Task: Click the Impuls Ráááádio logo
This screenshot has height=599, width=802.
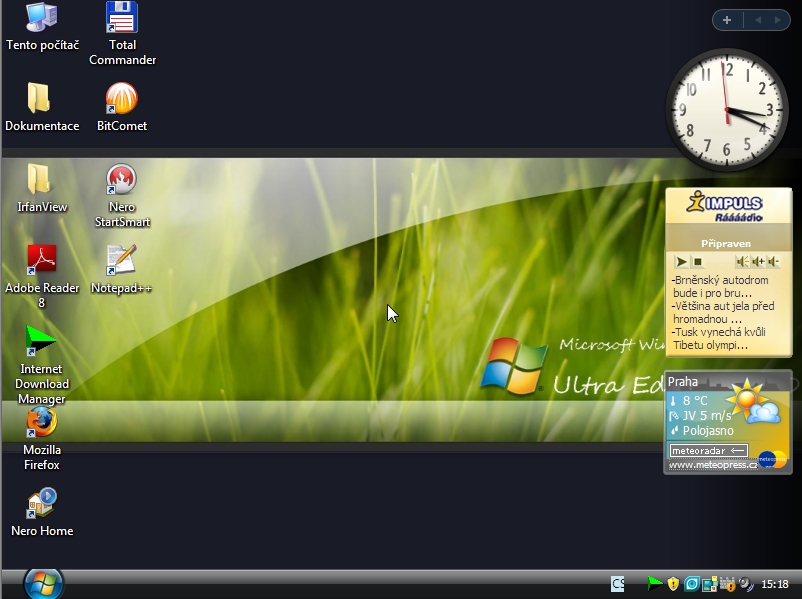Action: (725, 207)
